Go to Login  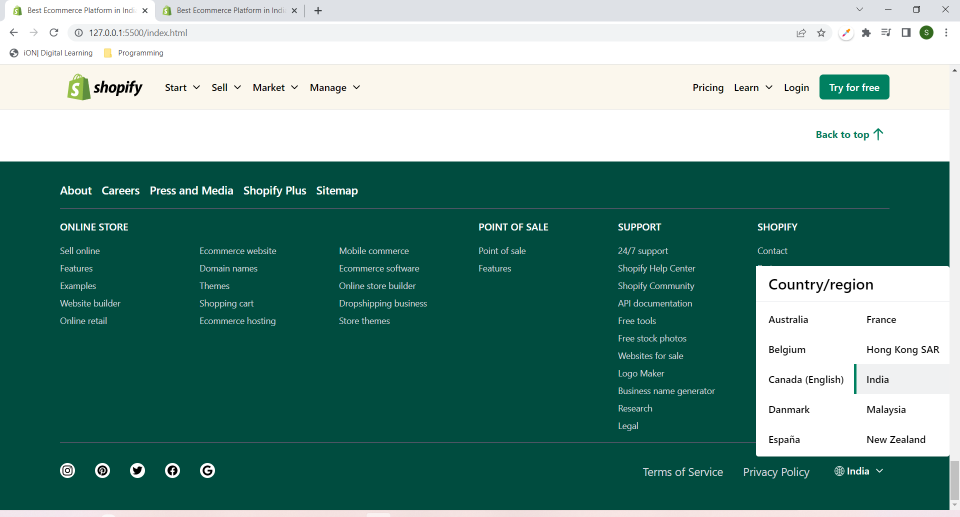(x=796, y=88)
